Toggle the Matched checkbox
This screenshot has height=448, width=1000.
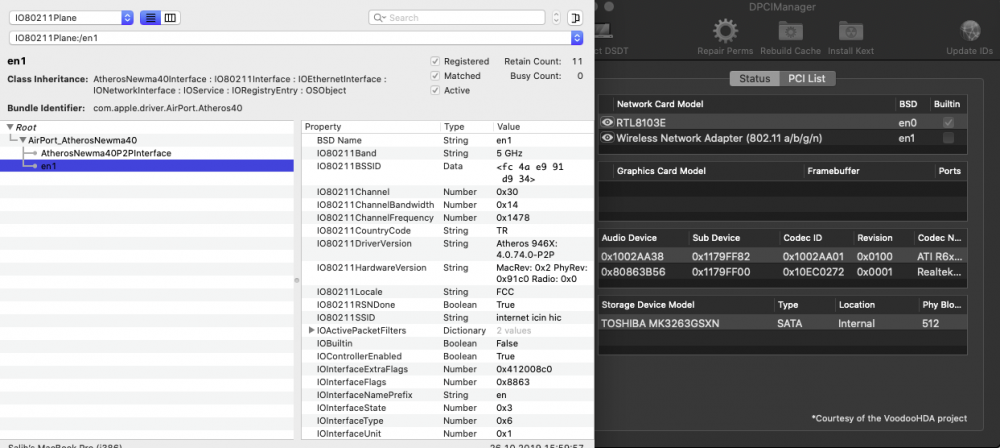click(x=435, y=76)
